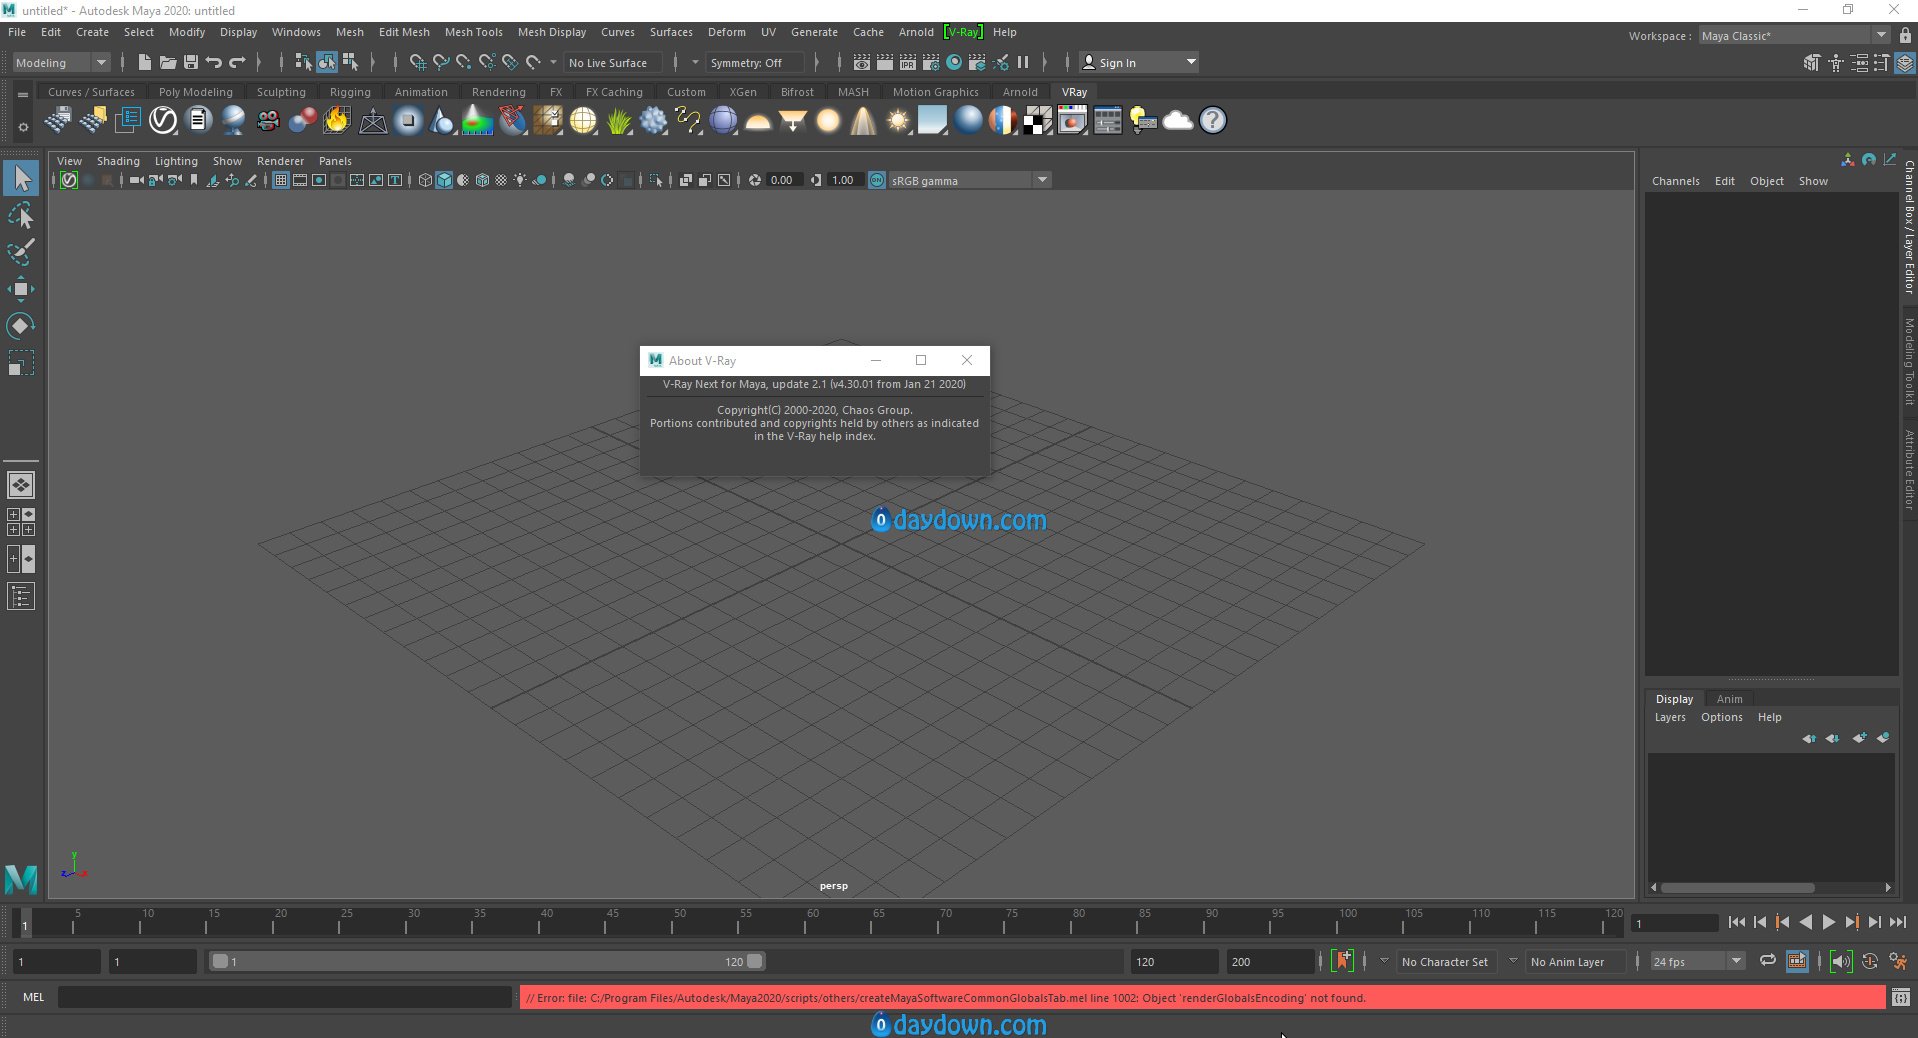Image resolution: width=1918 pixels, height=1038 pixels.
Task: Click the Undo arrow icon
Action: [x=214, y=62]
